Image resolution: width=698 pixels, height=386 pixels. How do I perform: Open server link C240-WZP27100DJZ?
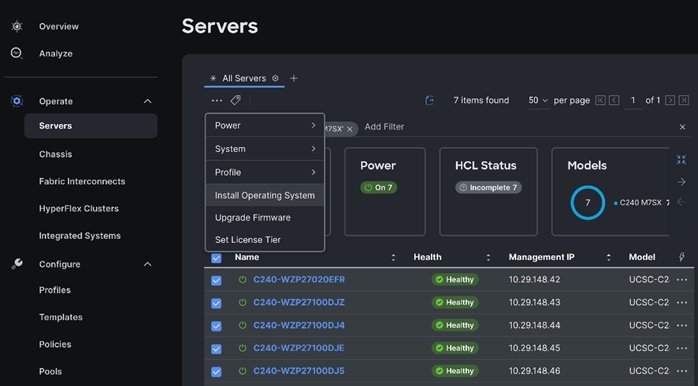coord(299,302)
